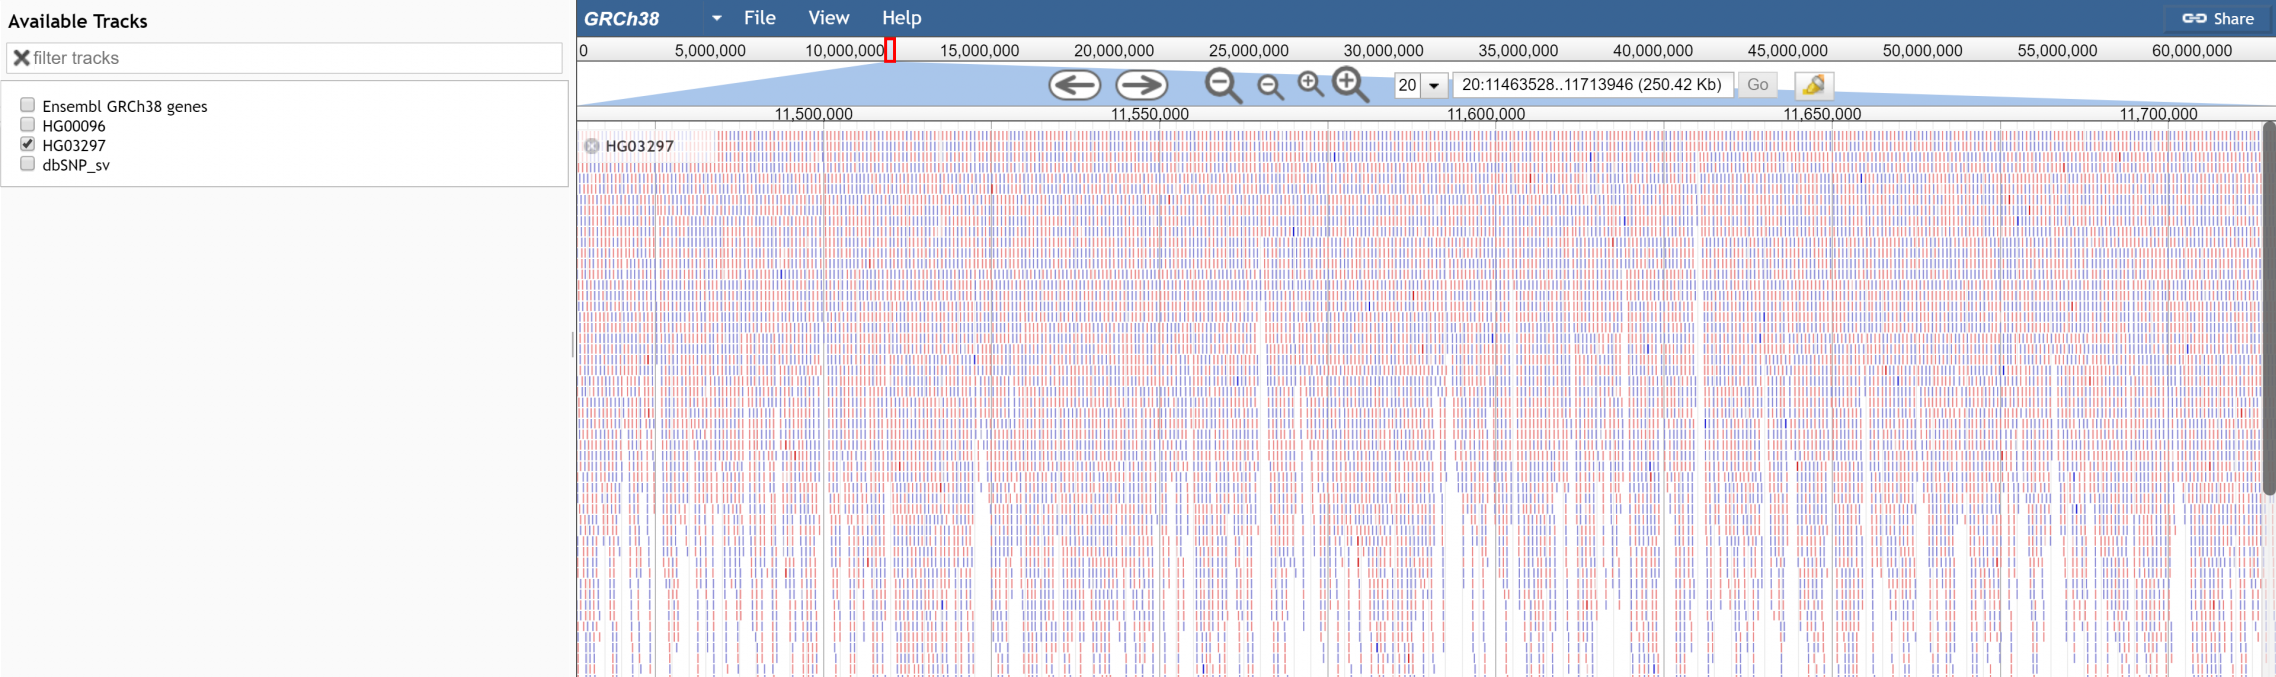Enable the HG00096 track checkbox
The width and height of the screenshot is (2276, 677).
(x=28, y=125)
